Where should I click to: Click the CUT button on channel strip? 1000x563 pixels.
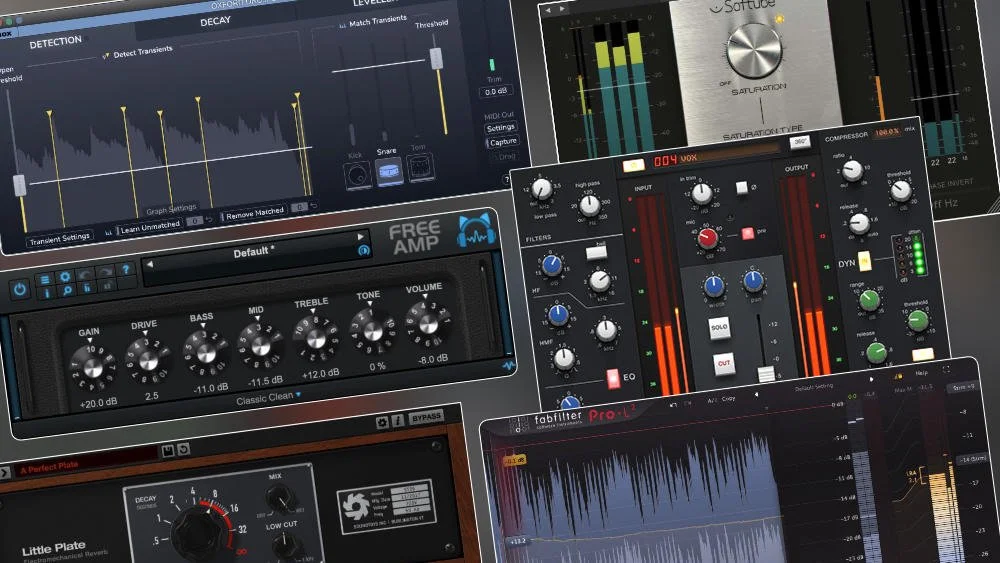[x=723, y=363]
